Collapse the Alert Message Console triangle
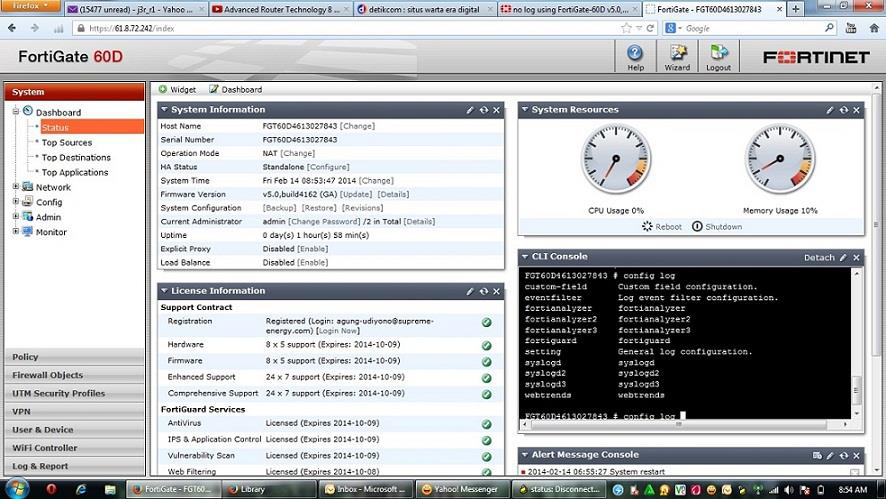886x499 pixels. 524,454
